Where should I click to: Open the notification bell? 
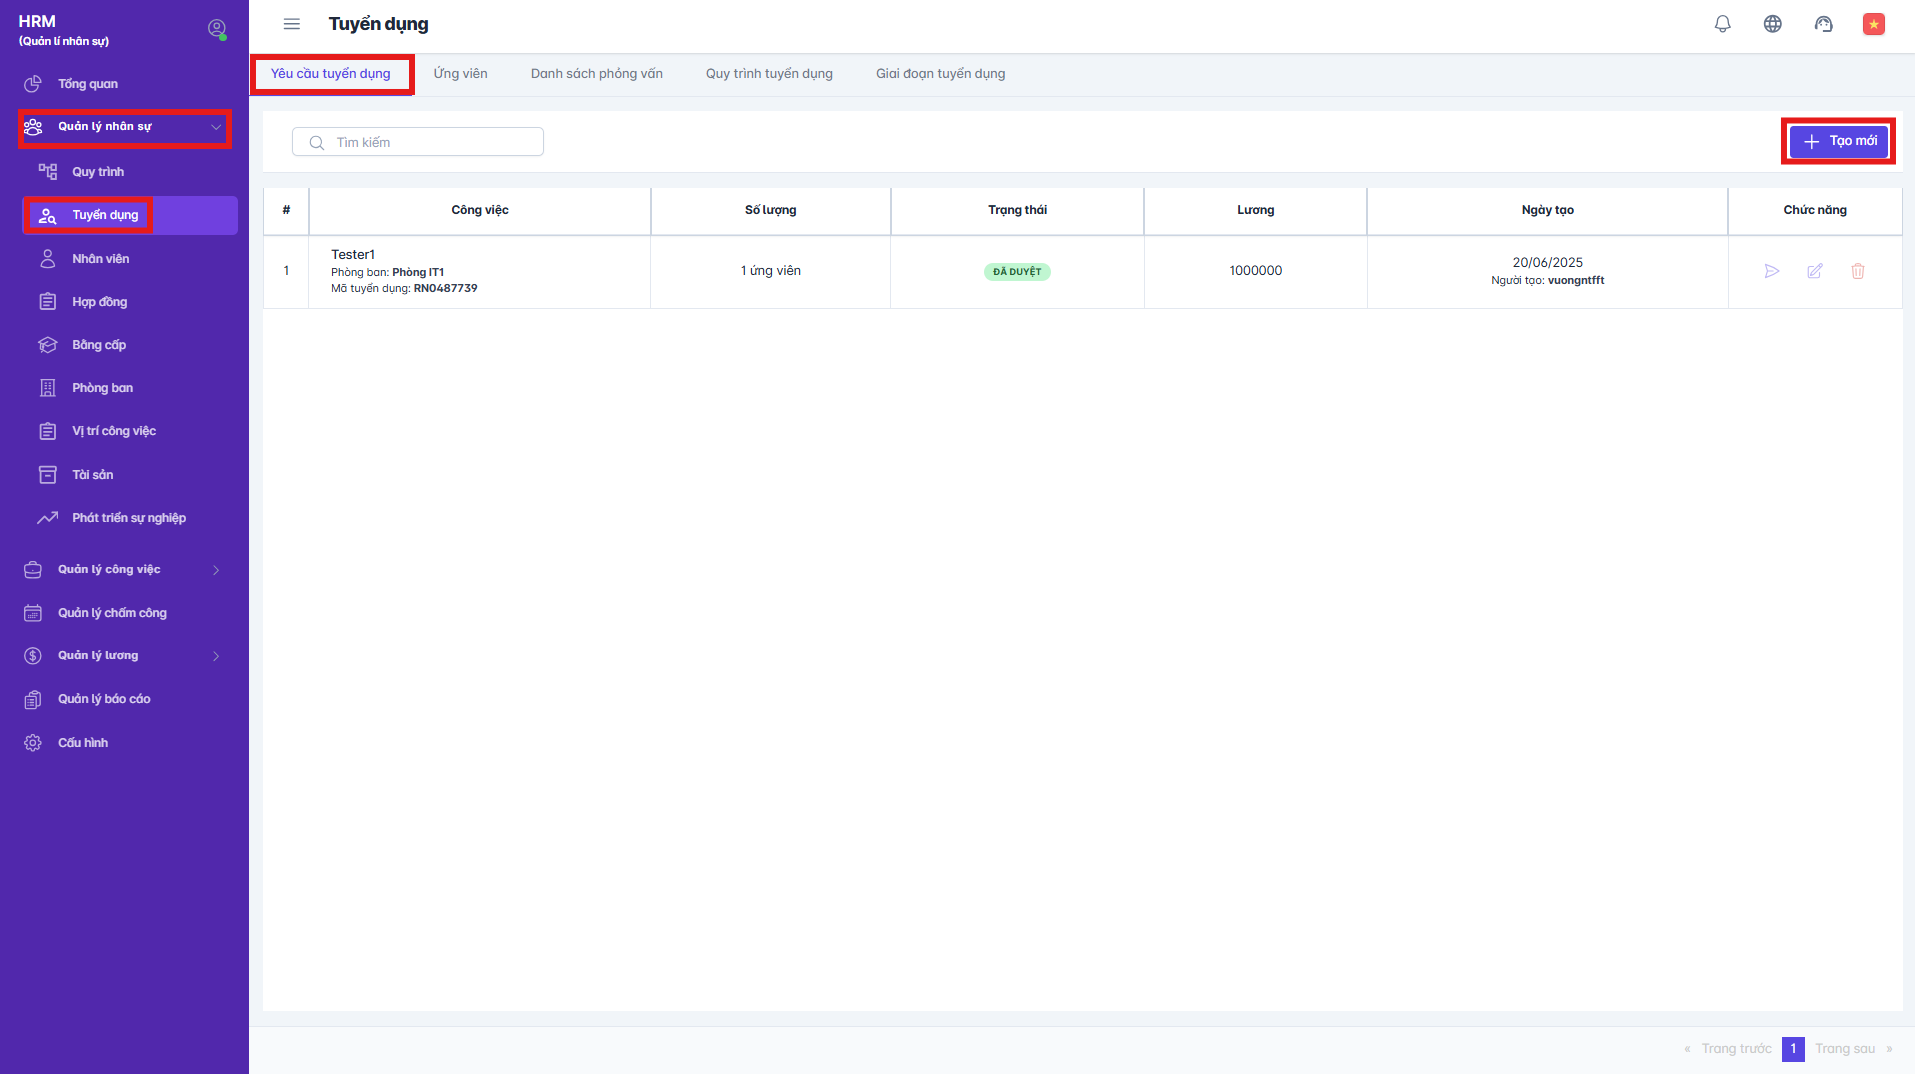tap(1722, 24)
